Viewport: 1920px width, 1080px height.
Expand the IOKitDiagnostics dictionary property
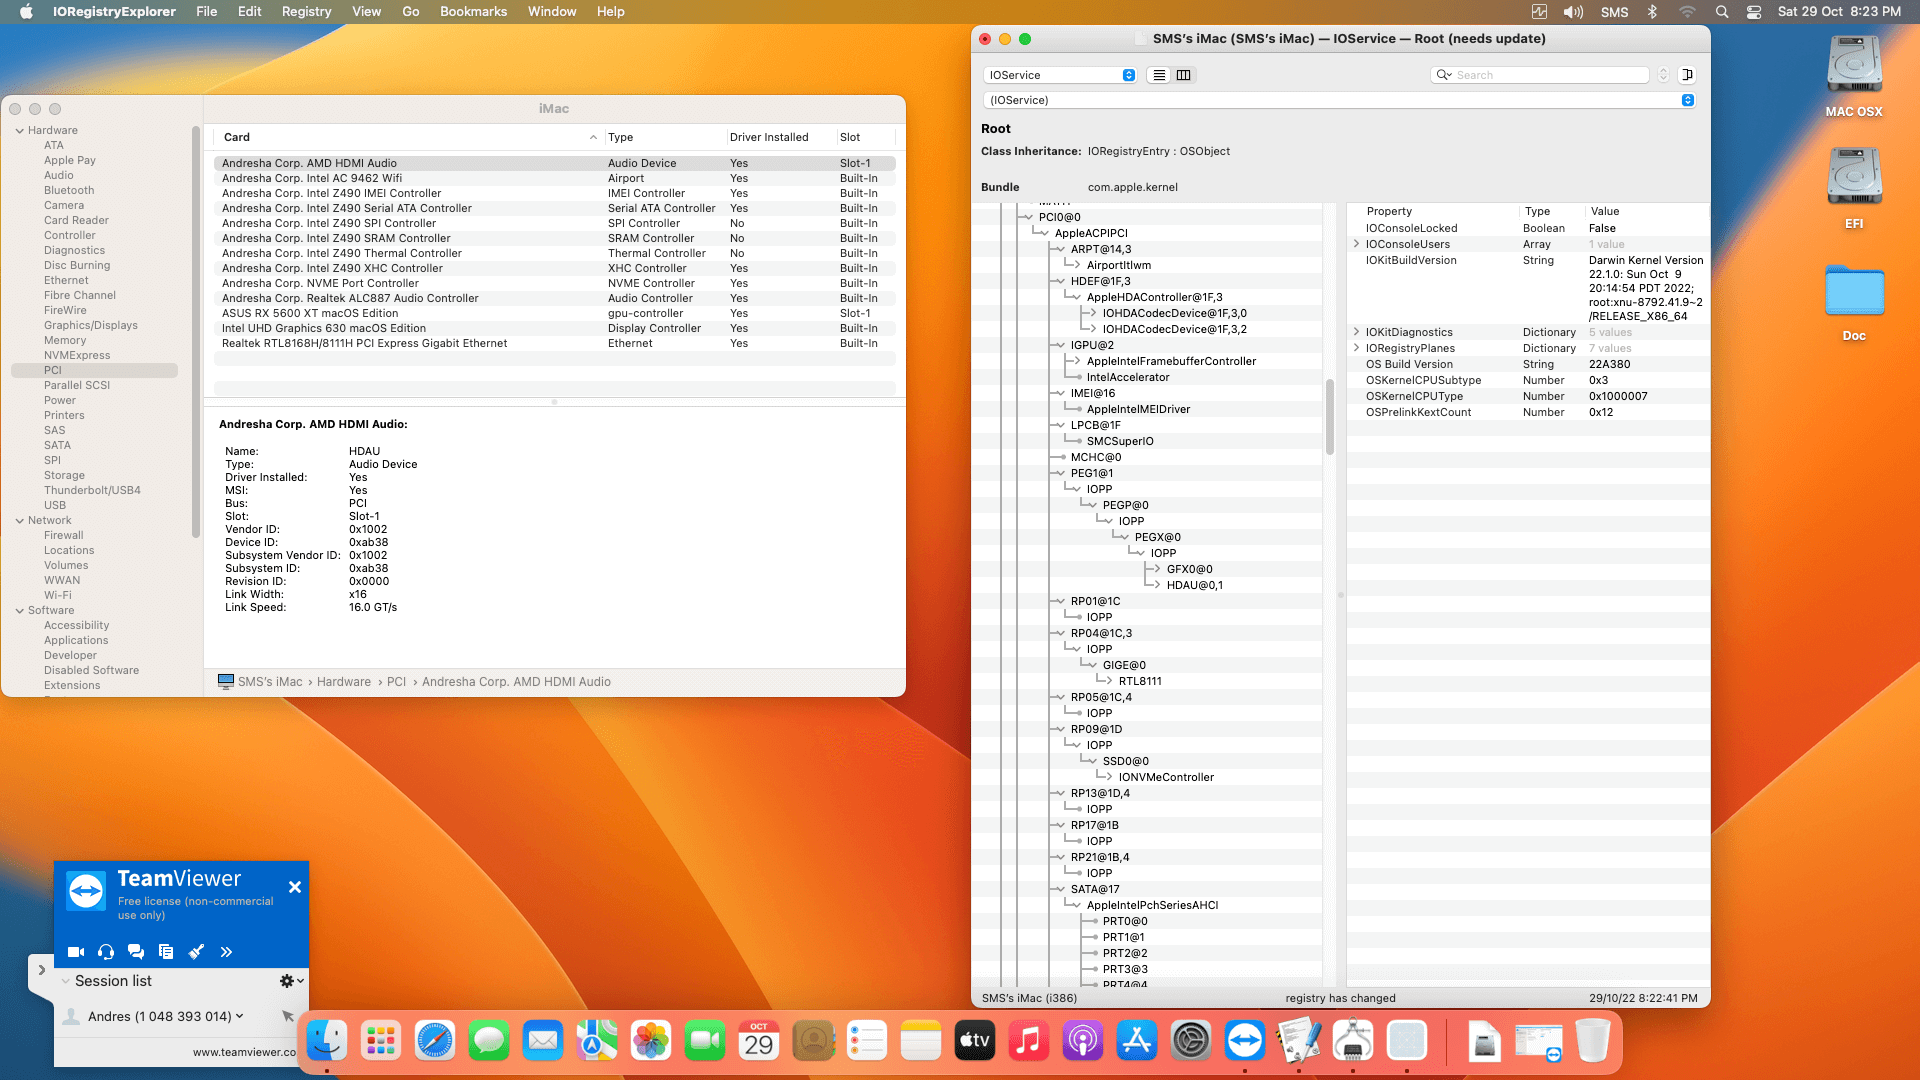tap(1356, 332)
